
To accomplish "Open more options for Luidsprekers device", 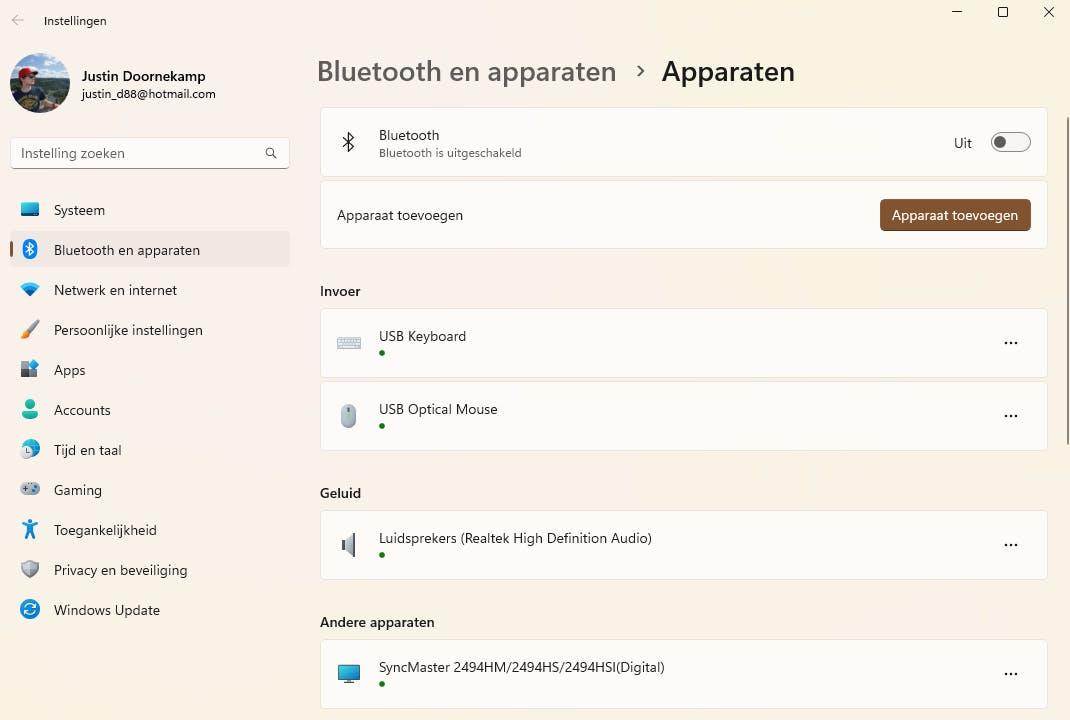I will [x=1010, y=545].
